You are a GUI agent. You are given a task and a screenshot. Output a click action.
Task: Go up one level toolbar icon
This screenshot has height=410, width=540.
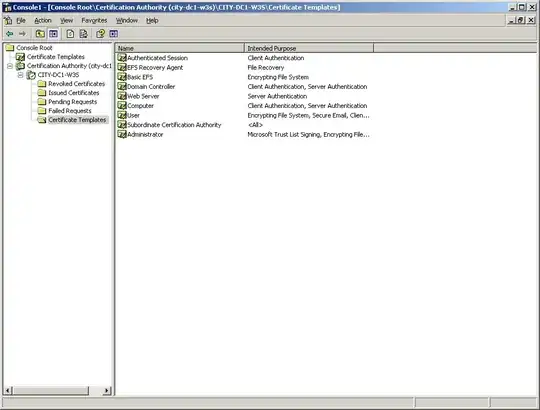coord(40,34)
